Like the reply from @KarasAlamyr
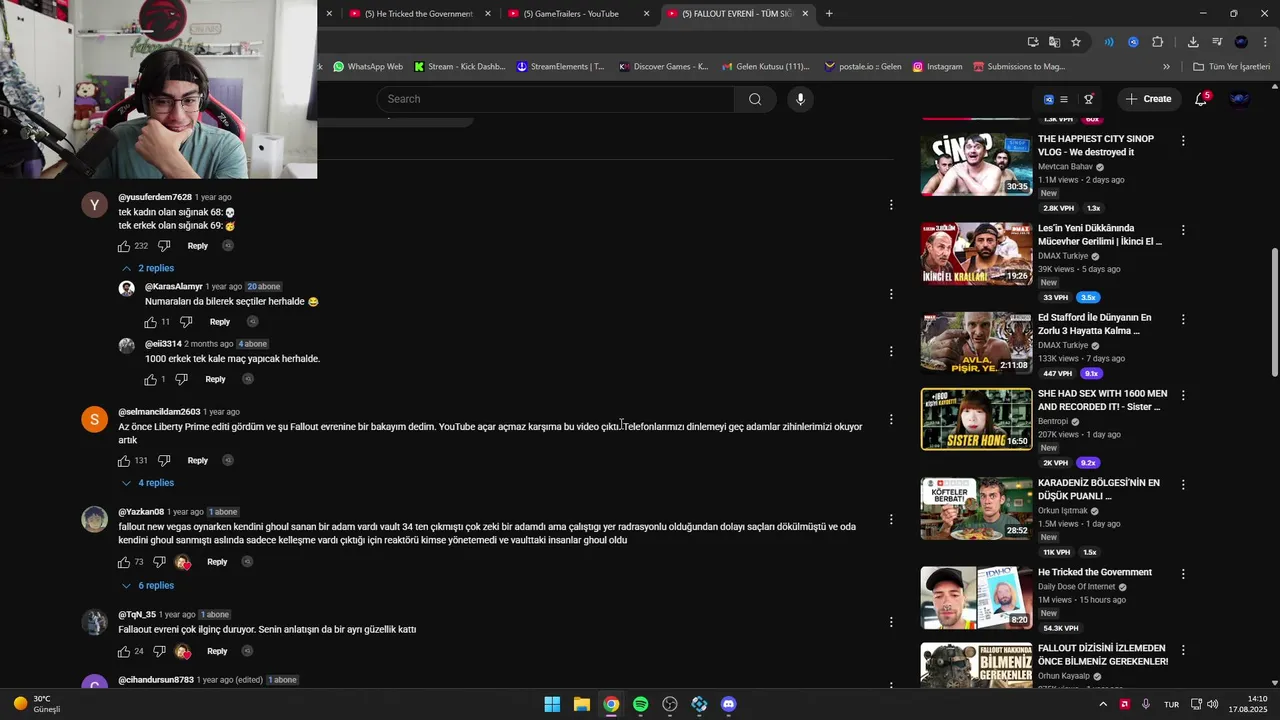 (150, 322)
